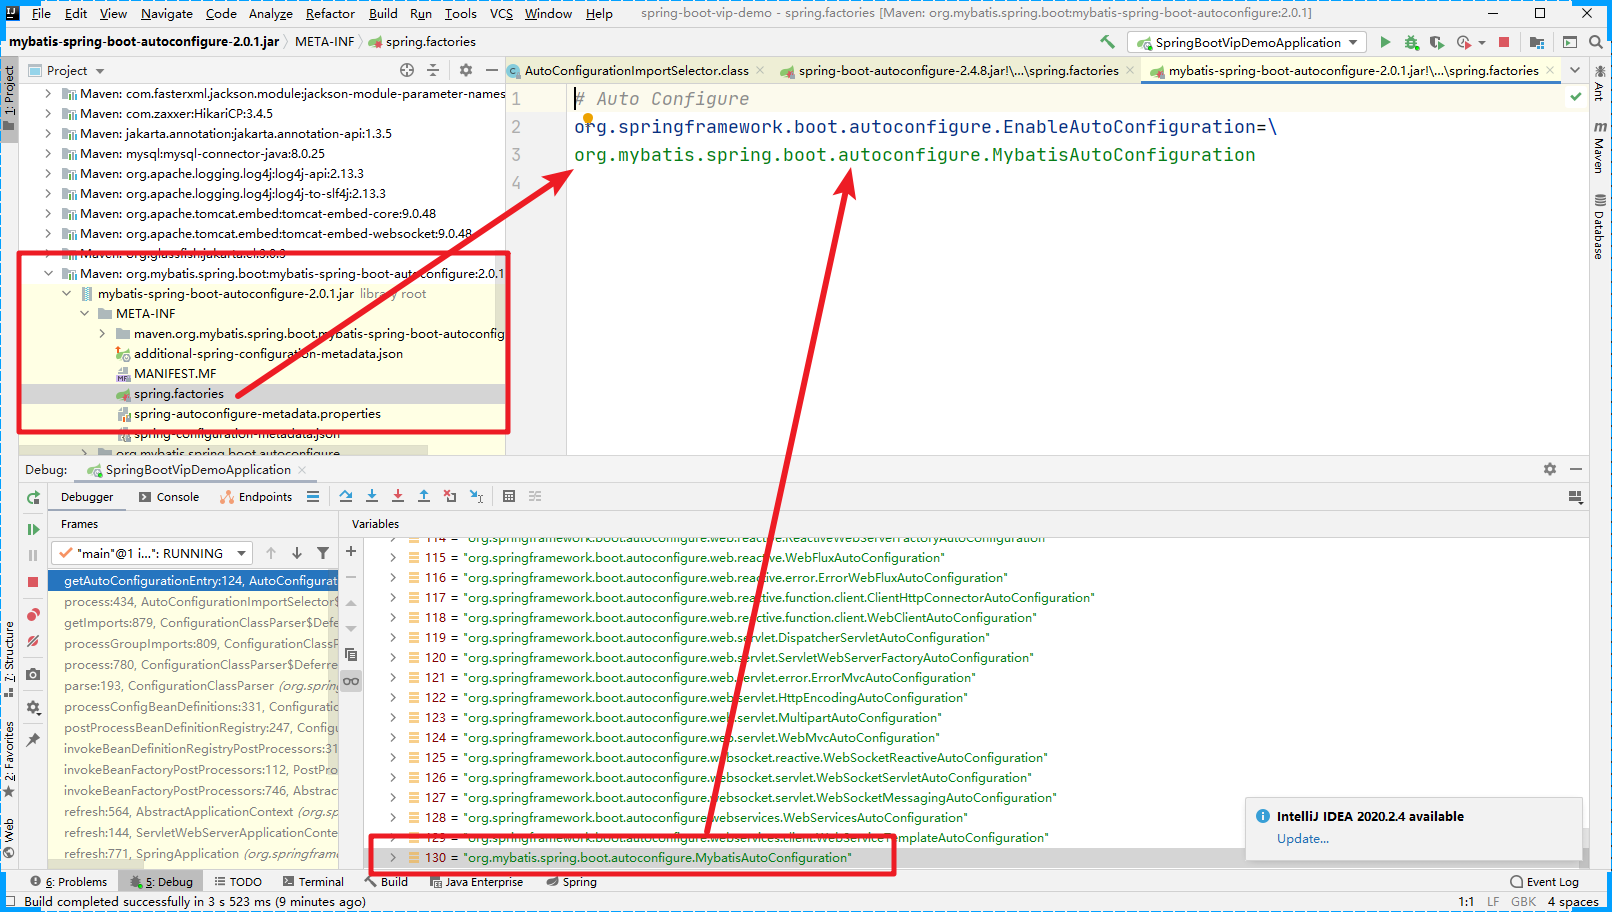The image size is (1612, 912).
Task: Open Search Everywhere magnifier icon
Action: pyautogui.click(x=1595, y=42)
